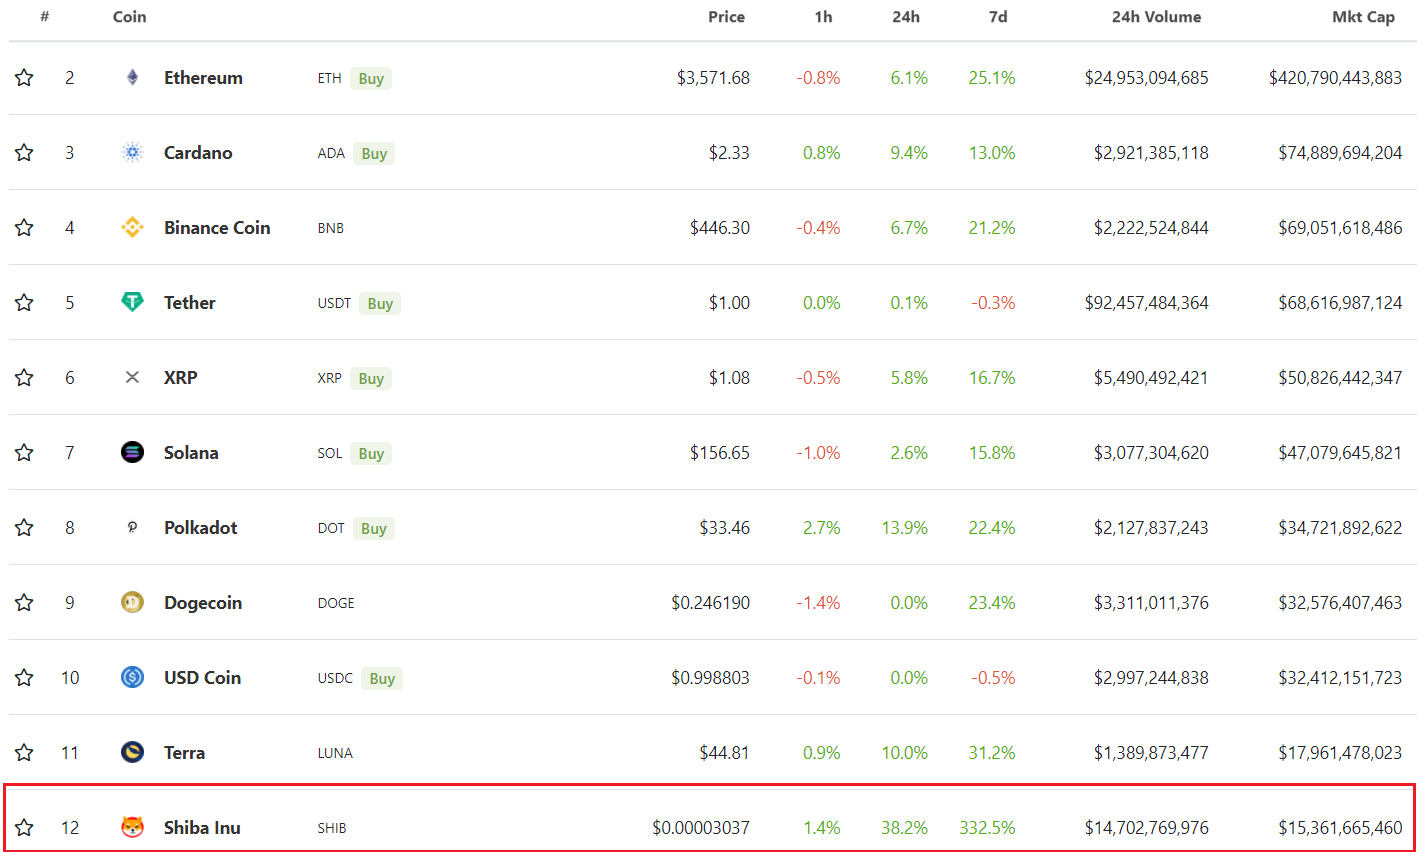Viewport: 1417px width, 852px height.
Task: Click Buy next to DOT
Action: [374, 529]
